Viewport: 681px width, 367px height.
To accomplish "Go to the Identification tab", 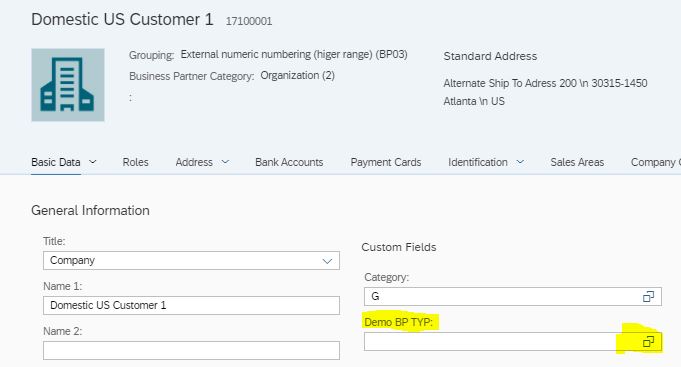I will tap(478, 162).
